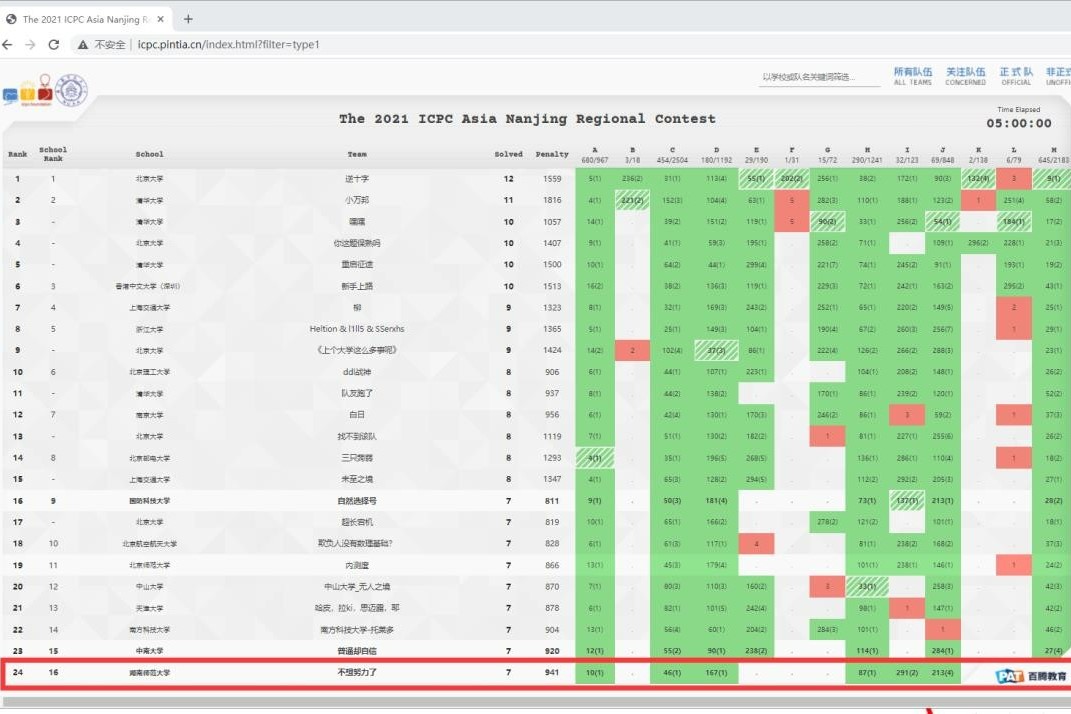1071x714 pixels.
Task: Show ALL TEAMS filter
Action: (912, 76)
